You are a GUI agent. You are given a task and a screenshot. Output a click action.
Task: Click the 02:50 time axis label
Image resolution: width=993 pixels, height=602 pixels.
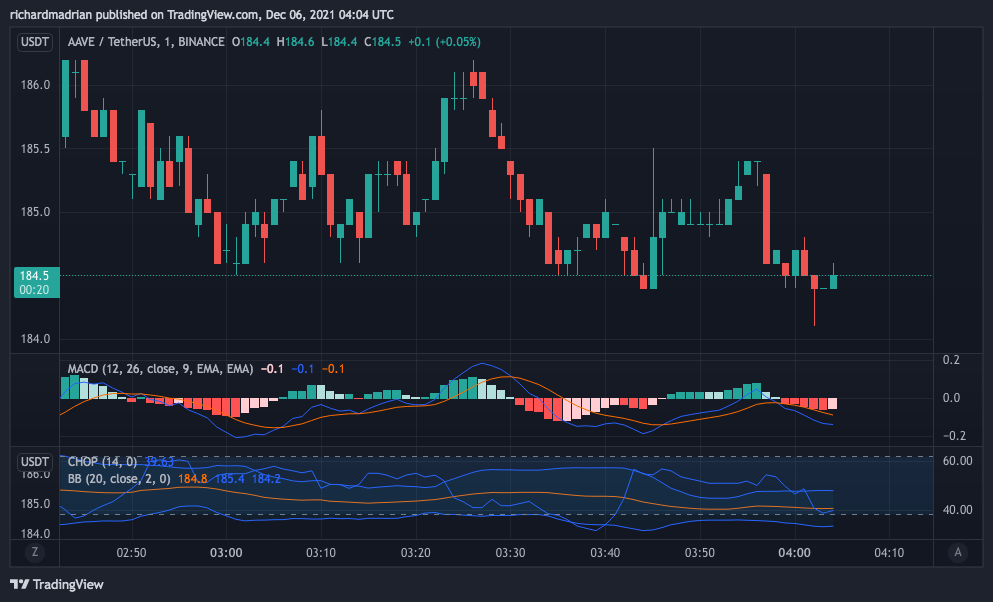pos(131,553)
